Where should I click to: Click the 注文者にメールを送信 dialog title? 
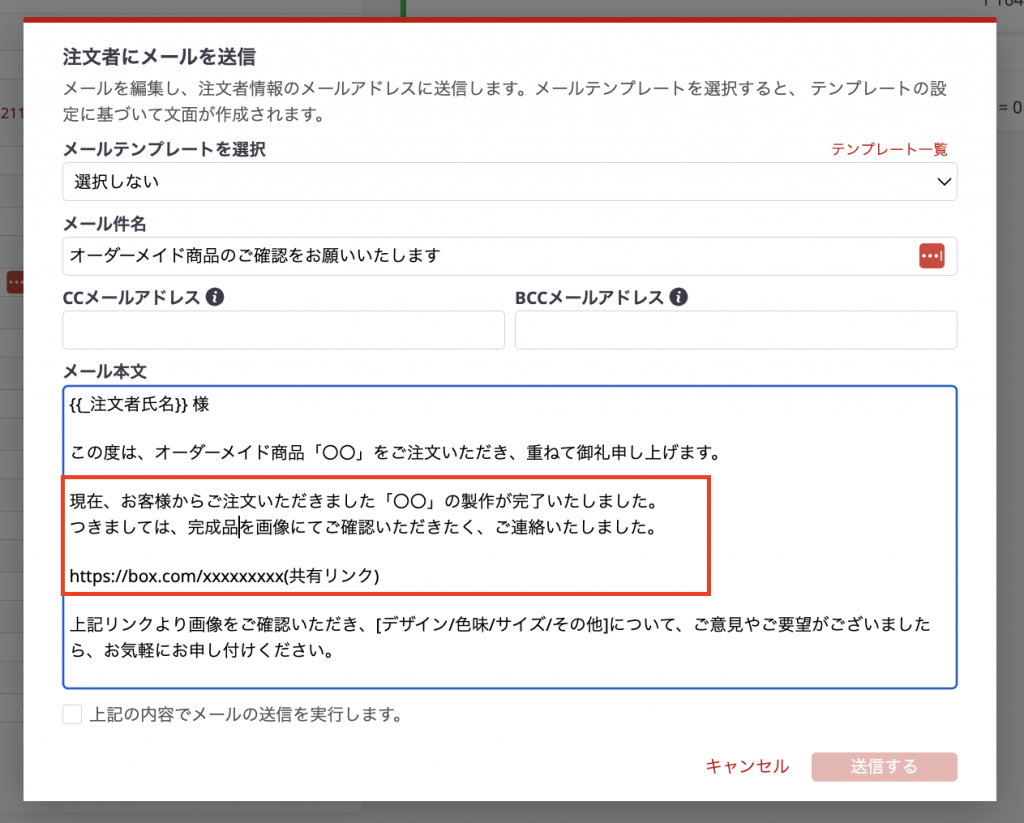tap(159, 57)
